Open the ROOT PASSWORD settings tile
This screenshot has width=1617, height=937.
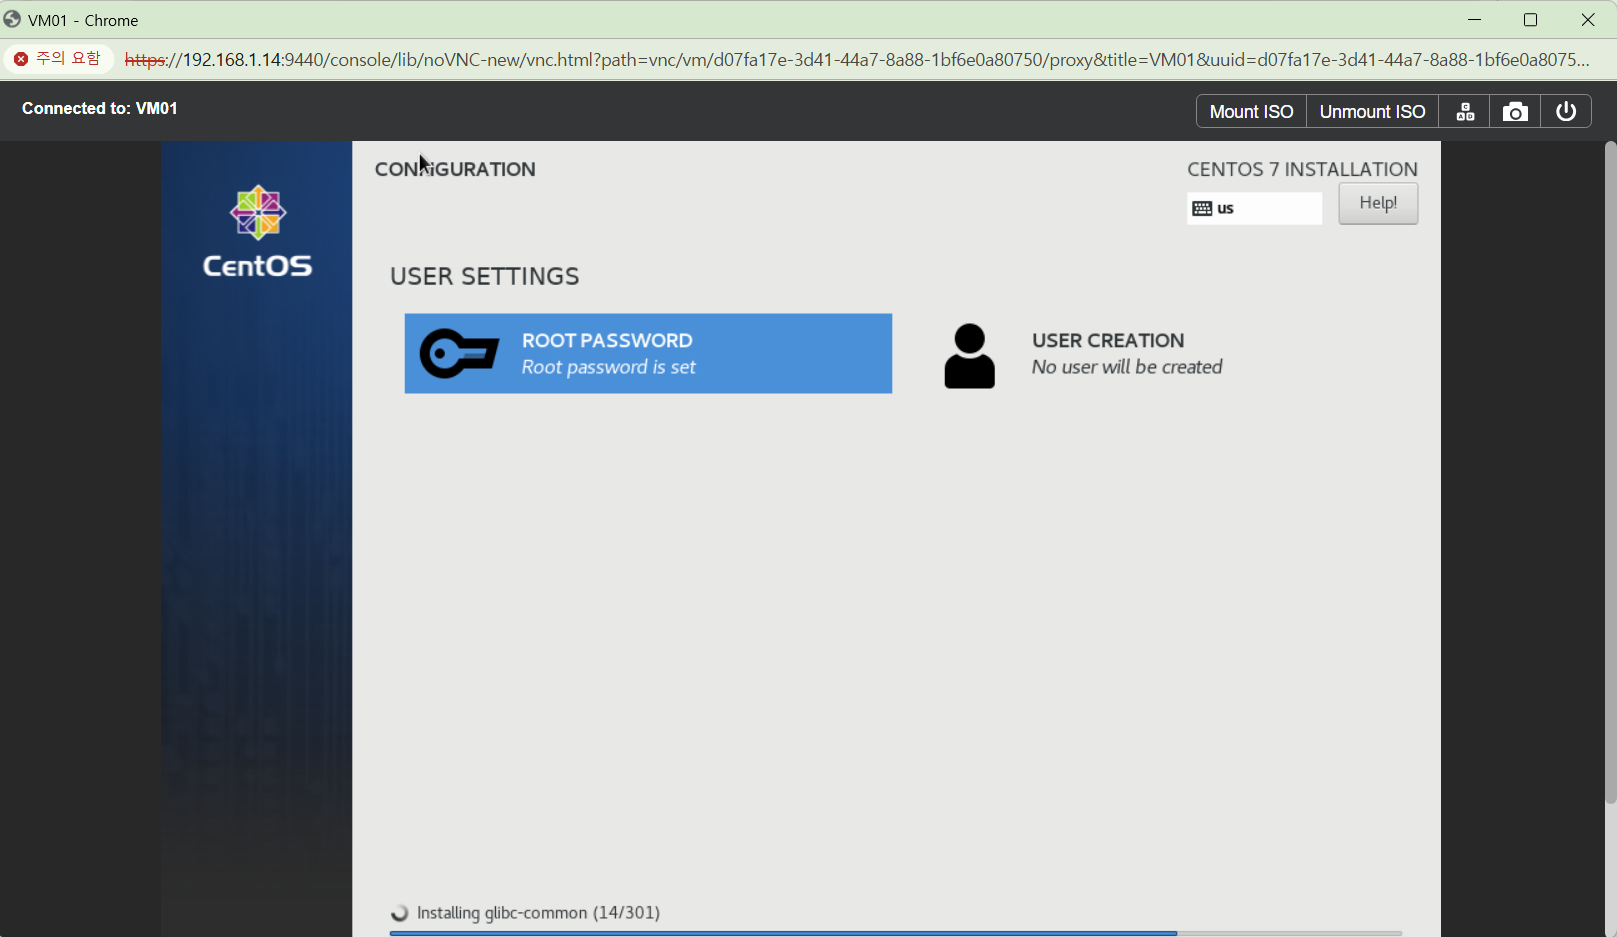click(648, 353)
